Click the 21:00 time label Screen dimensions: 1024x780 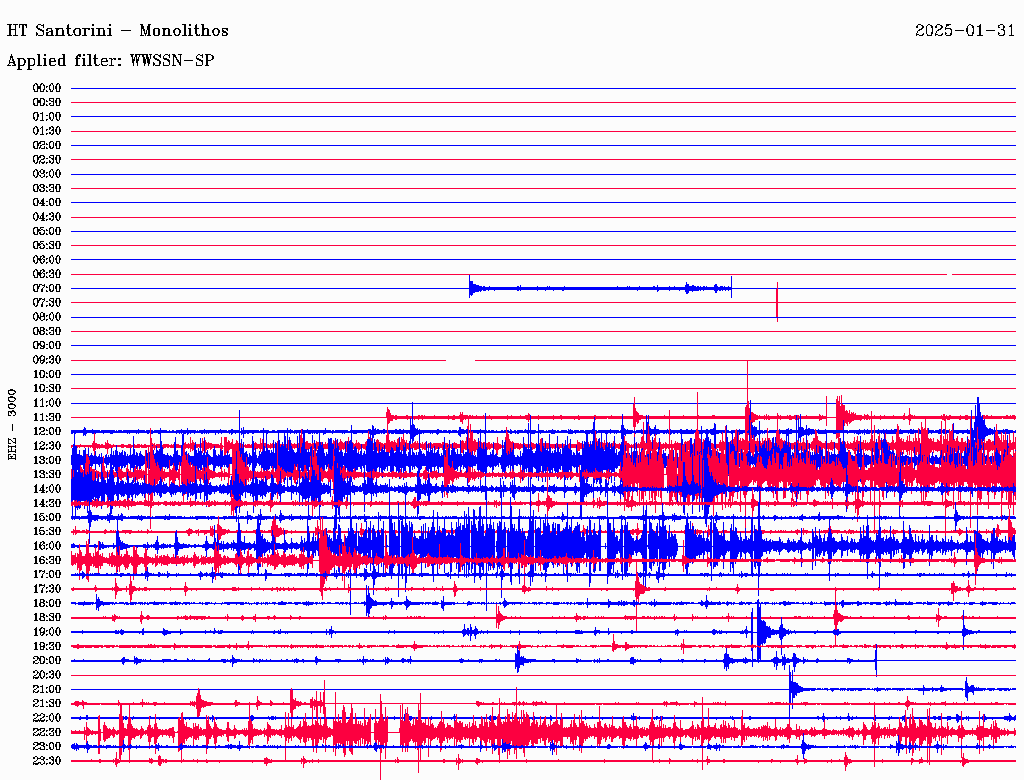tap(47, 689)
